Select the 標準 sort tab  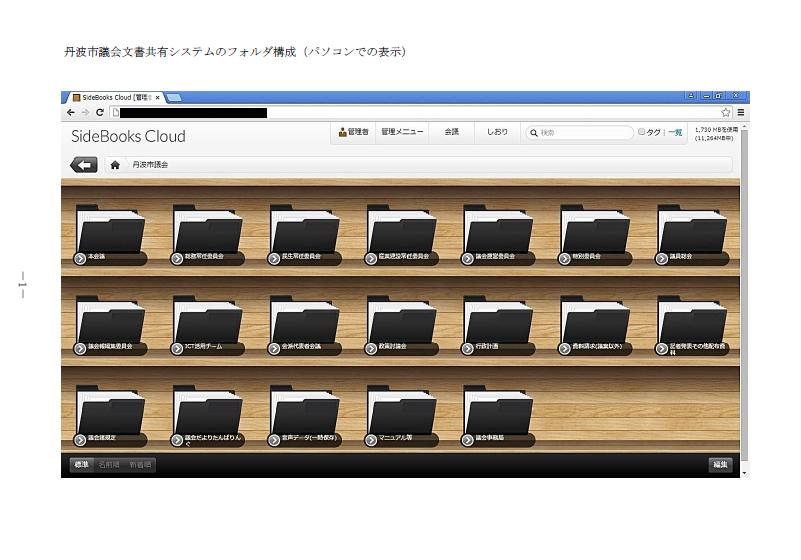click(81, 464)
